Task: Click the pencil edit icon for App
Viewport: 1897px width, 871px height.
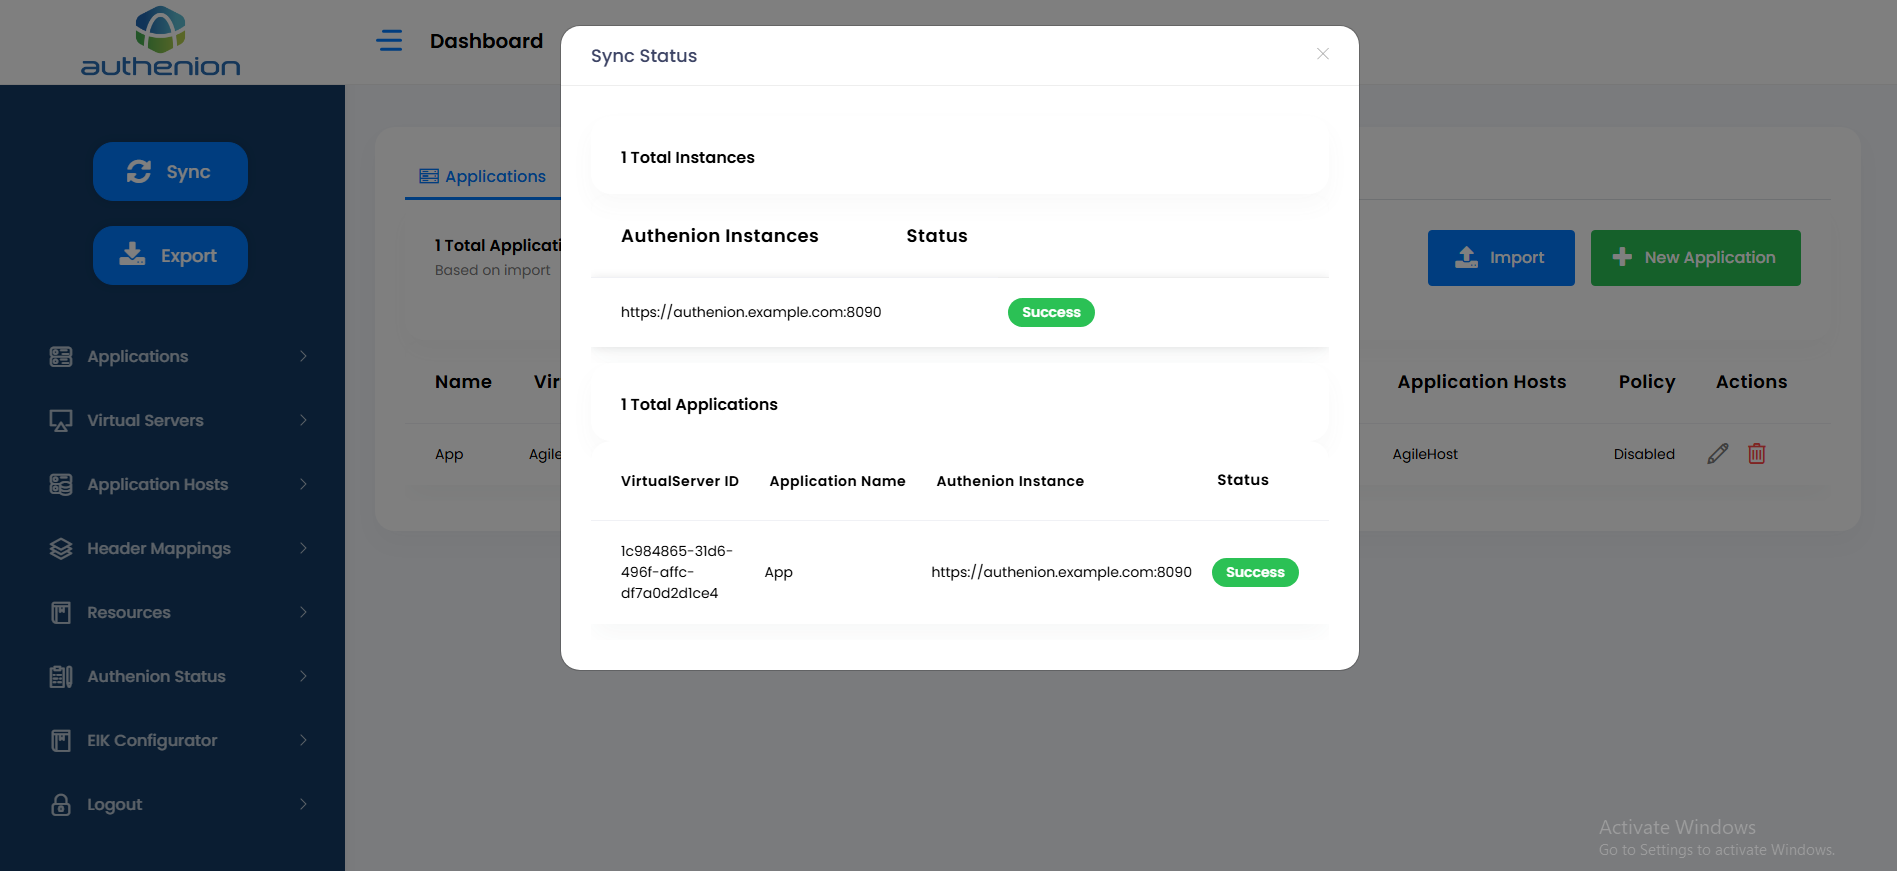Action: click(1718, 454)
